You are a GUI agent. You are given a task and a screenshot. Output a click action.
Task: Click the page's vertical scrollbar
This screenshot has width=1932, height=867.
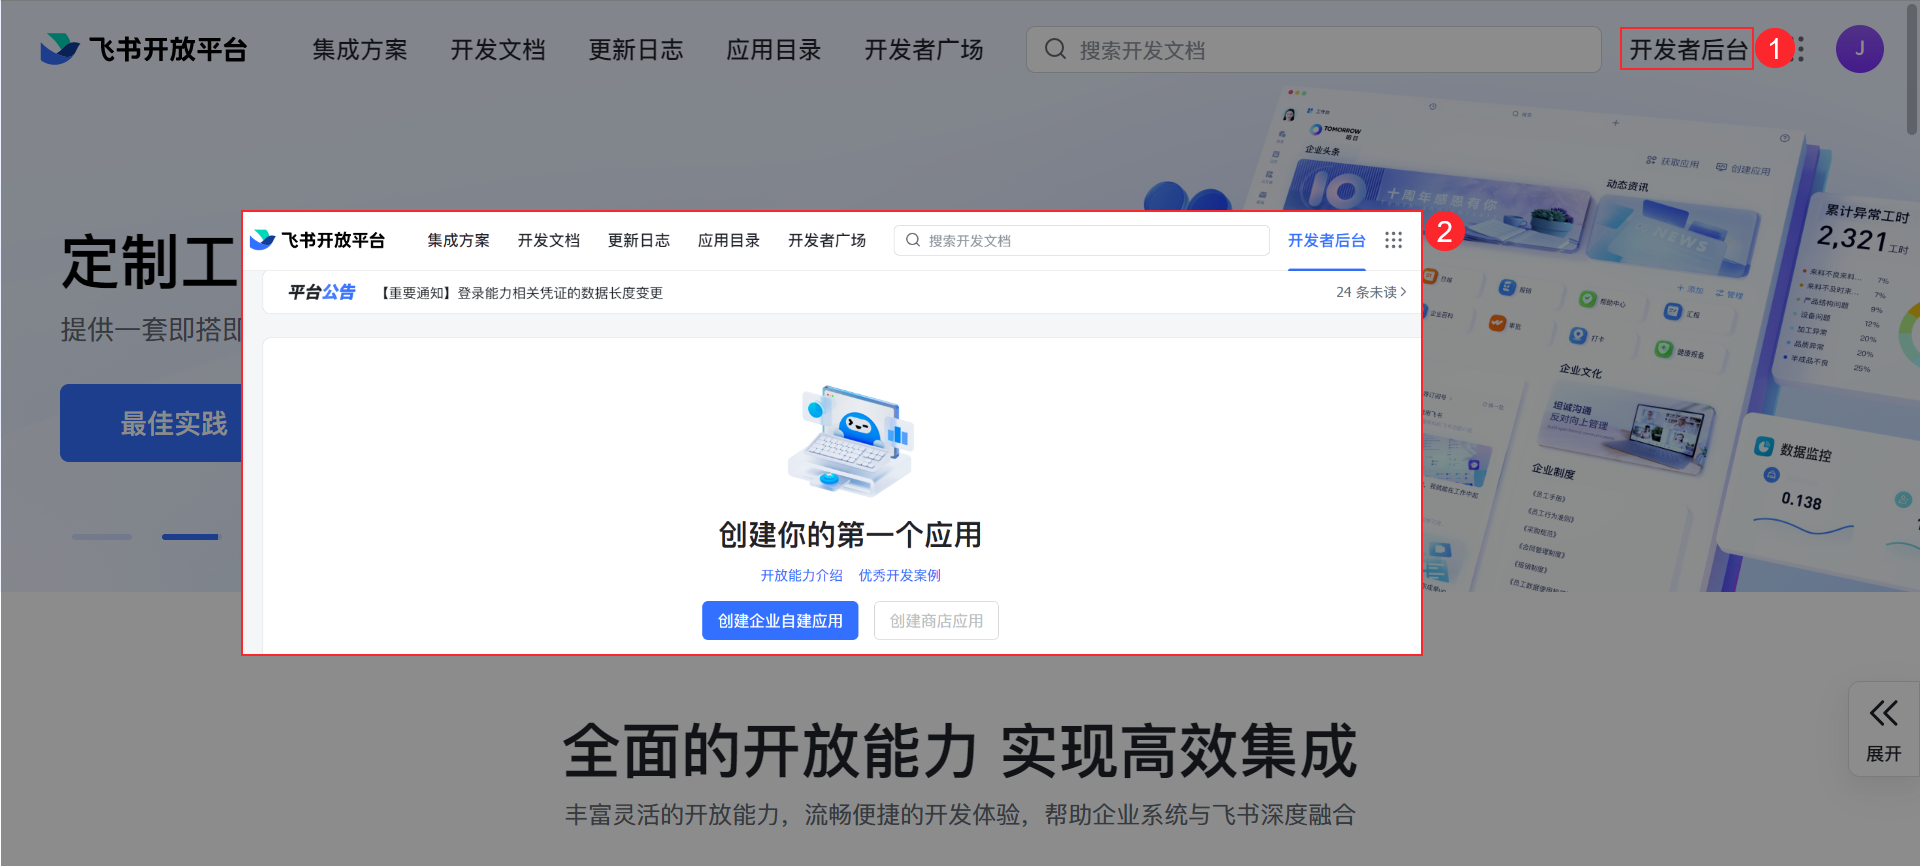(1913, 68)
